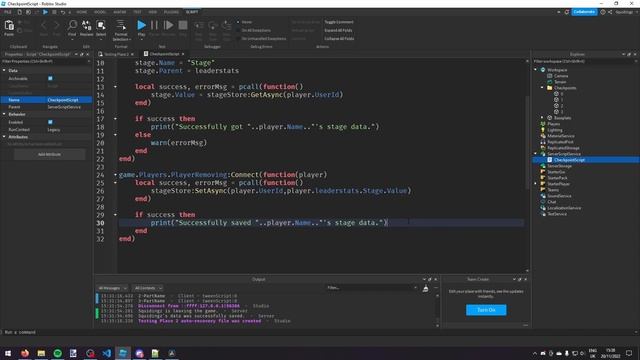
Task: Click the Output Filter input field
Action: [x=371, y=288]
